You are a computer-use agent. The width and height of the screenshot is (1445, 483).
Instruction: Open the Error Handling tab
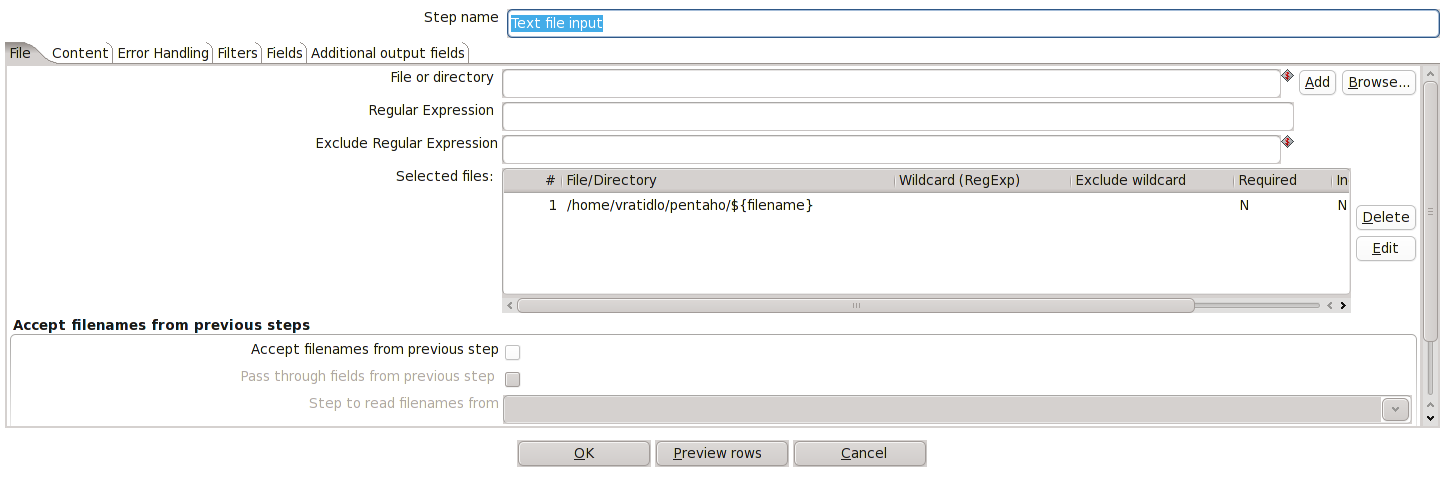(163, 53)
